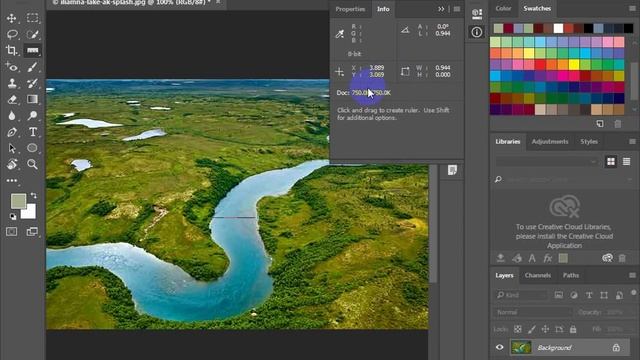Image resolution: width=640 pixels, height=360 pixels.
Task: Switch to the Info tab
Action: pos(383,9)
